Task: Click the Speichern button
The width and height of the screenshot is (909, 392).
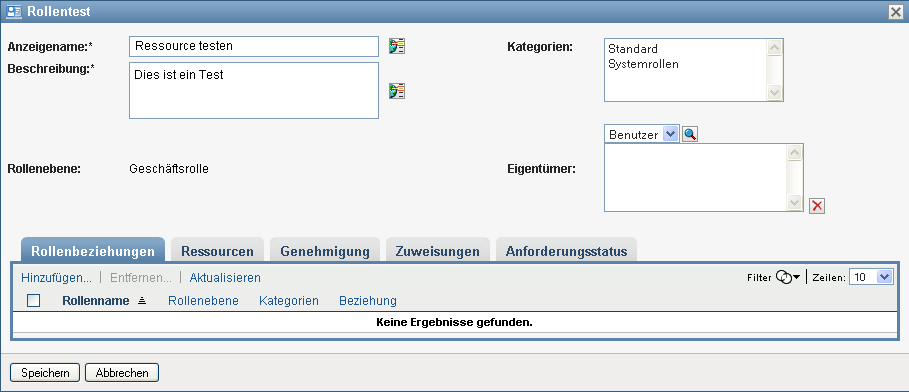Action: click(45, 373)
